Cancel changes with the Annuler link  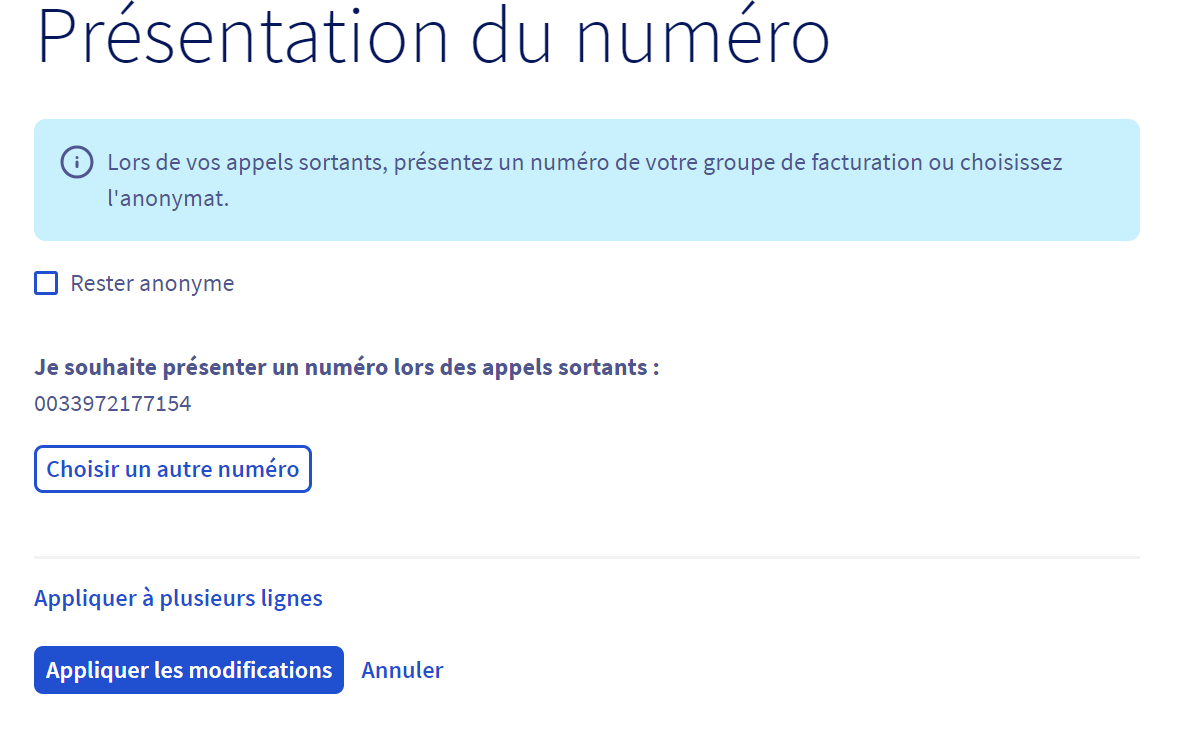coord(402,670)
